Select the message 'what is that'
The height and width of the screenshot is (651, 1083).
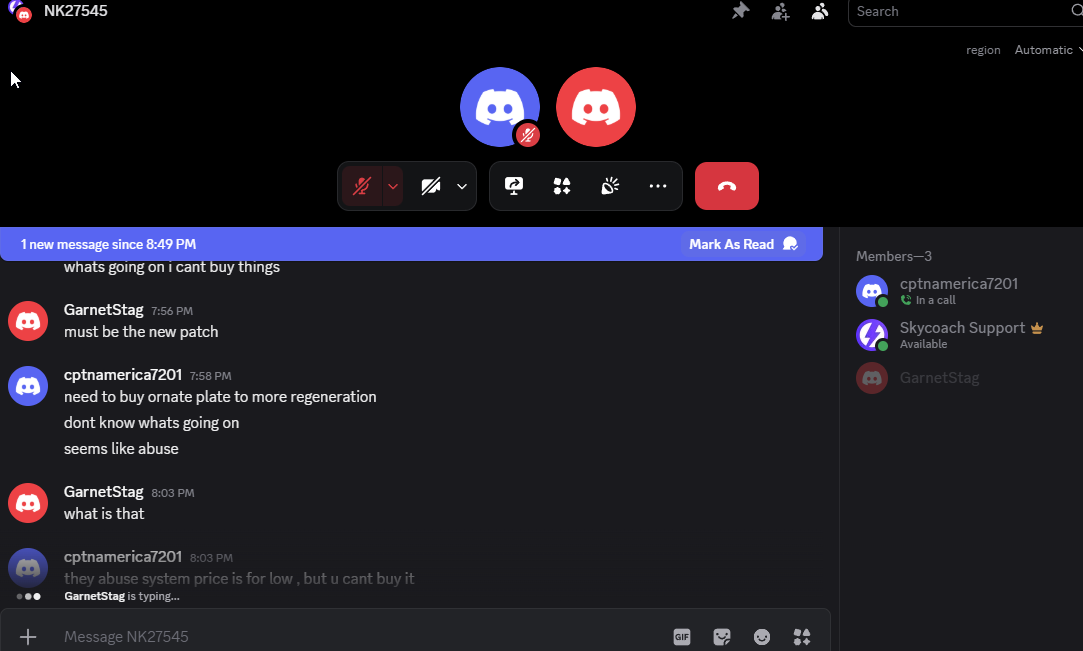pyautogui.click(x=104, y=514)
